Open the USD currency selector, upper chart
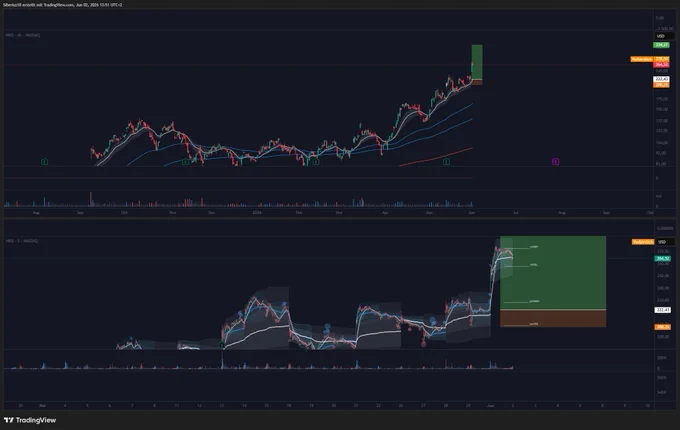 (x=663, y=36)
